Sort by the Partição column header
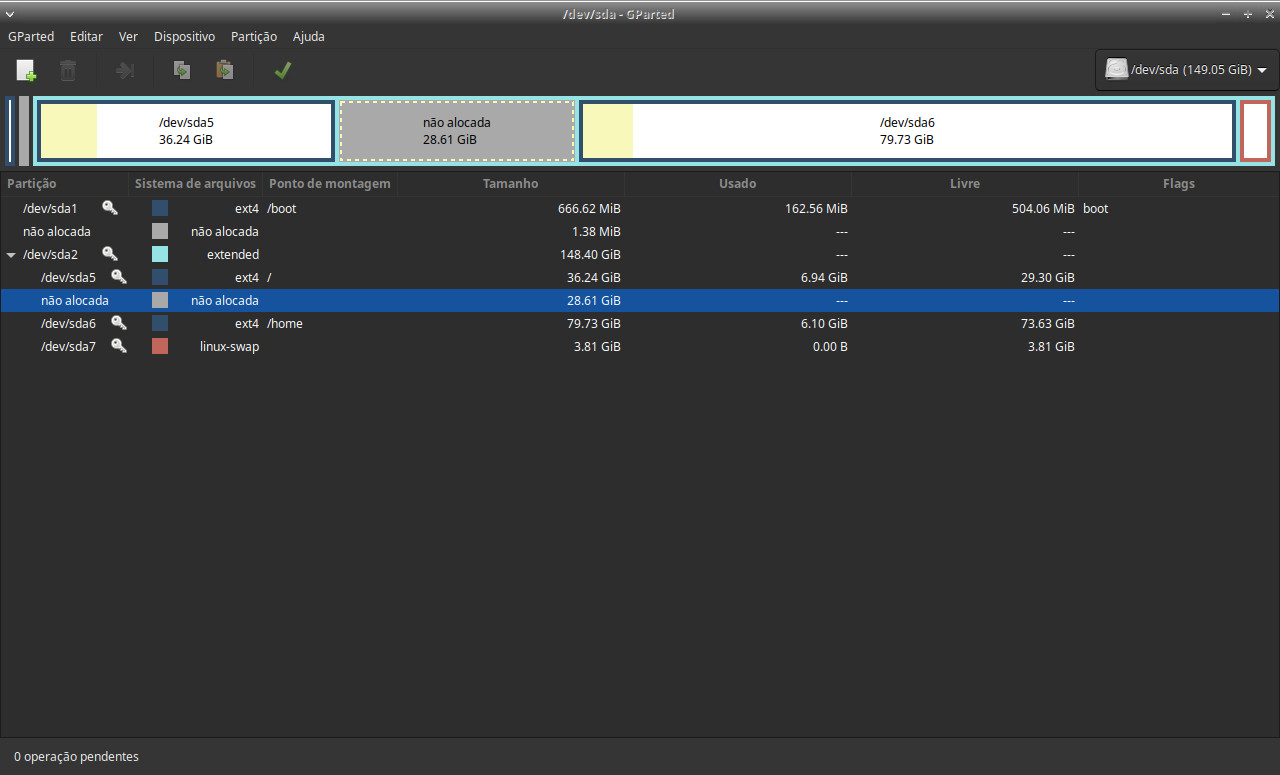The height and width of the screenshot is (775, 1280). (x=64, y=184)
